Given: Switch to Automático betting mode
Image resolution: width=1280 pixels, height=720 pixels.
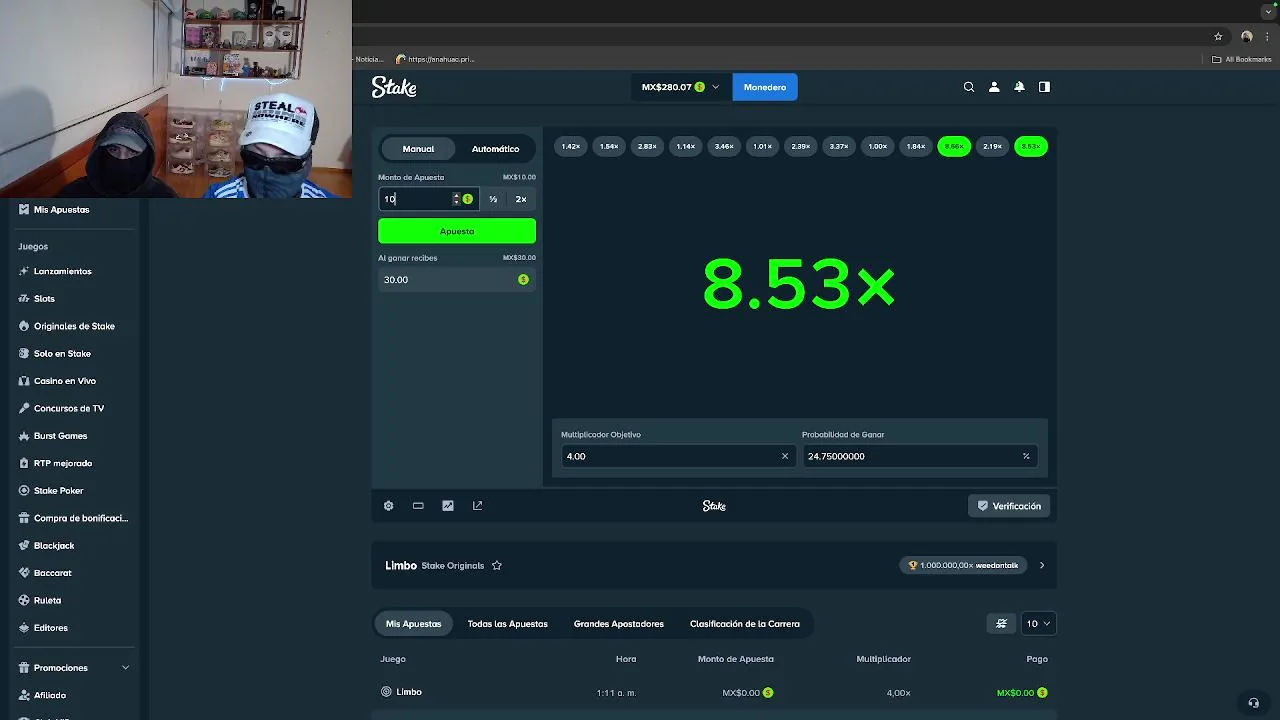Looking at the screenshot, I should coord(495,149).
